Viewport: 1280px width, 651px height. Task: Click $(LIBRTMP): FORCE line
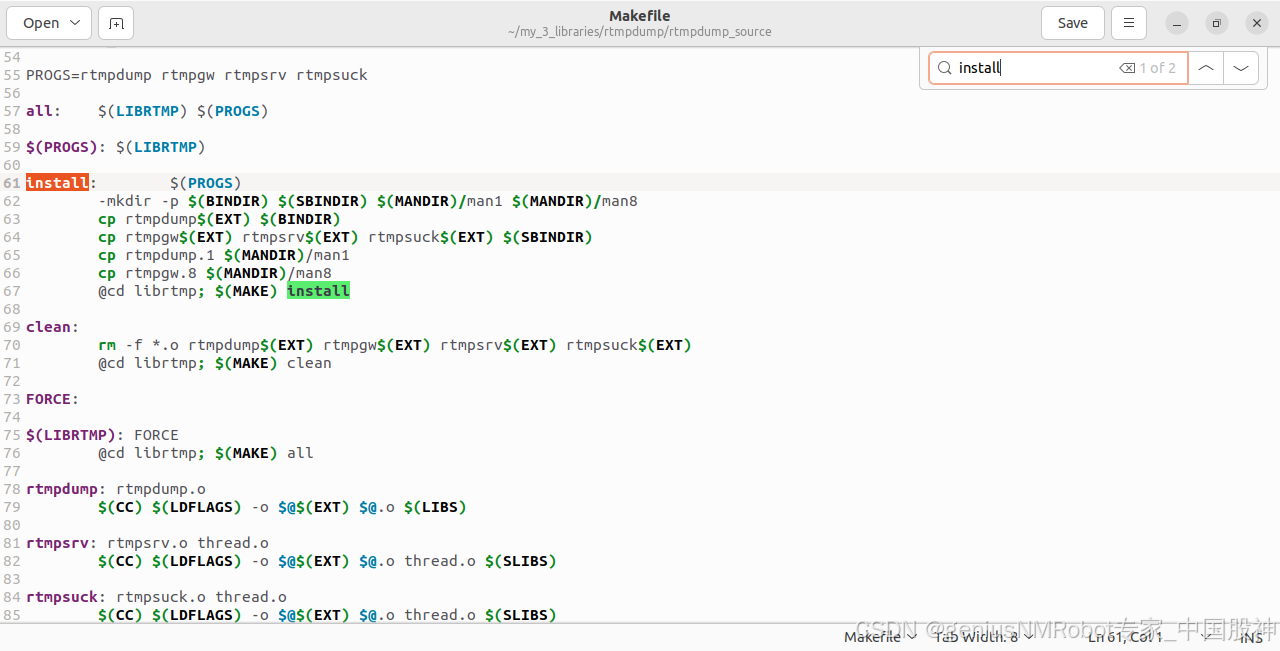102,435
